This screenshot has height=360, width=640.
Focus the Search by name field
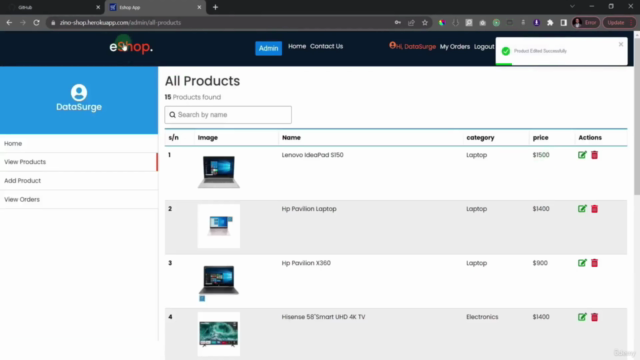point(228,115)
